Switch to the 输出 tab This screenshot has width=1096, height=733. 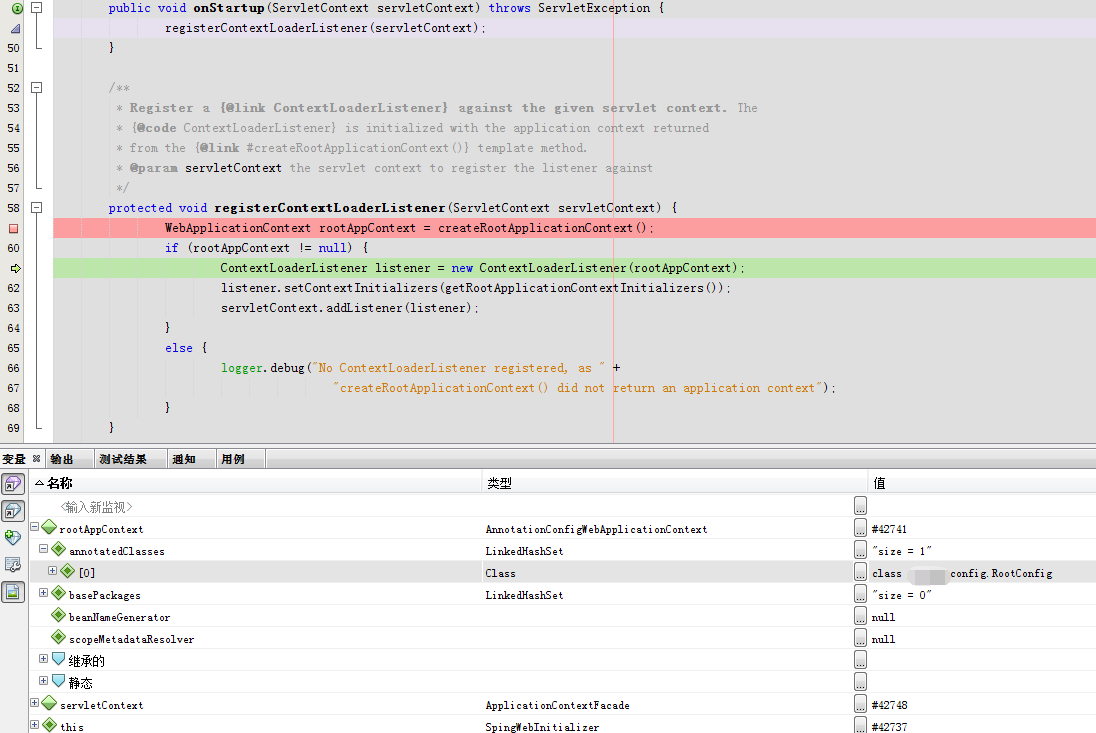62,459
